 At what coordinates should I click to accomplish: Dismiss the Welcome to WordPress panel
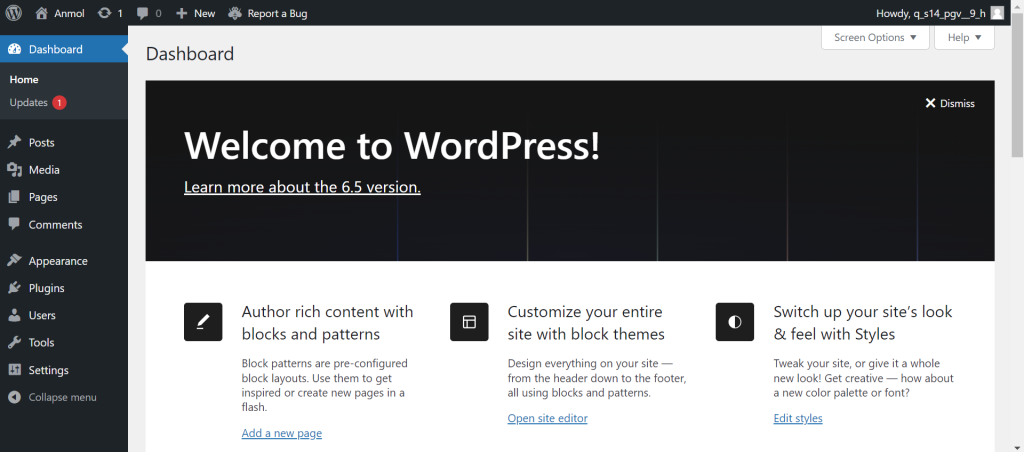(950, 103)
